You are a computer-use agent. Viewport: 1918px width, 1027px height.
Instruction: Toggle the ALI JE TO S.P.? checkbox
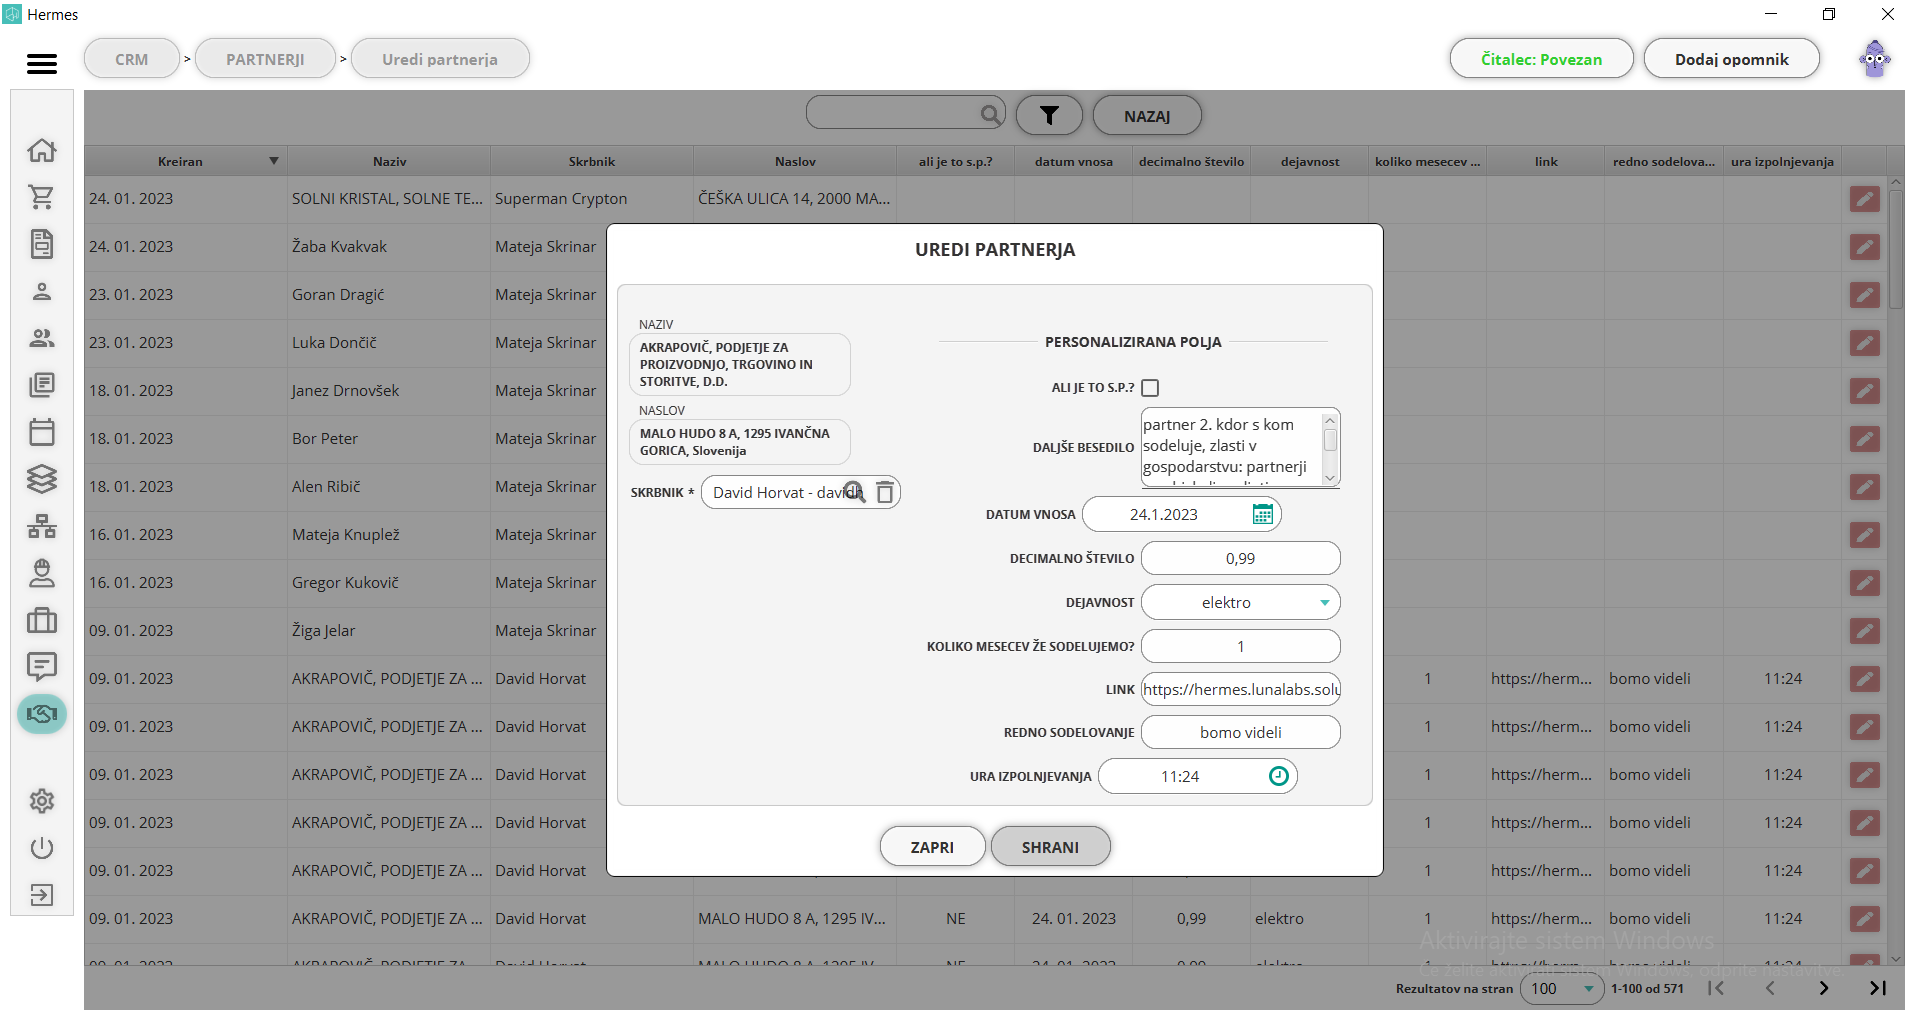(x=1150, y=388)
